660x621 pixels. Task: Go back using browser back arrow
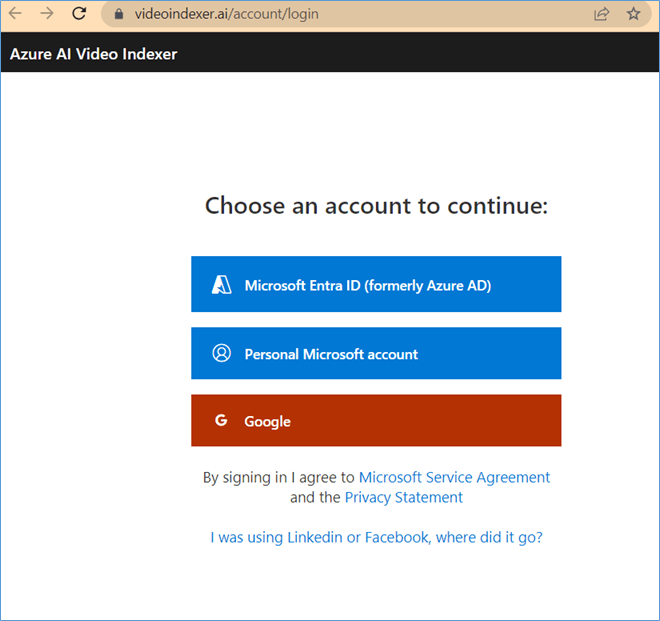click(x=15, y=13)
